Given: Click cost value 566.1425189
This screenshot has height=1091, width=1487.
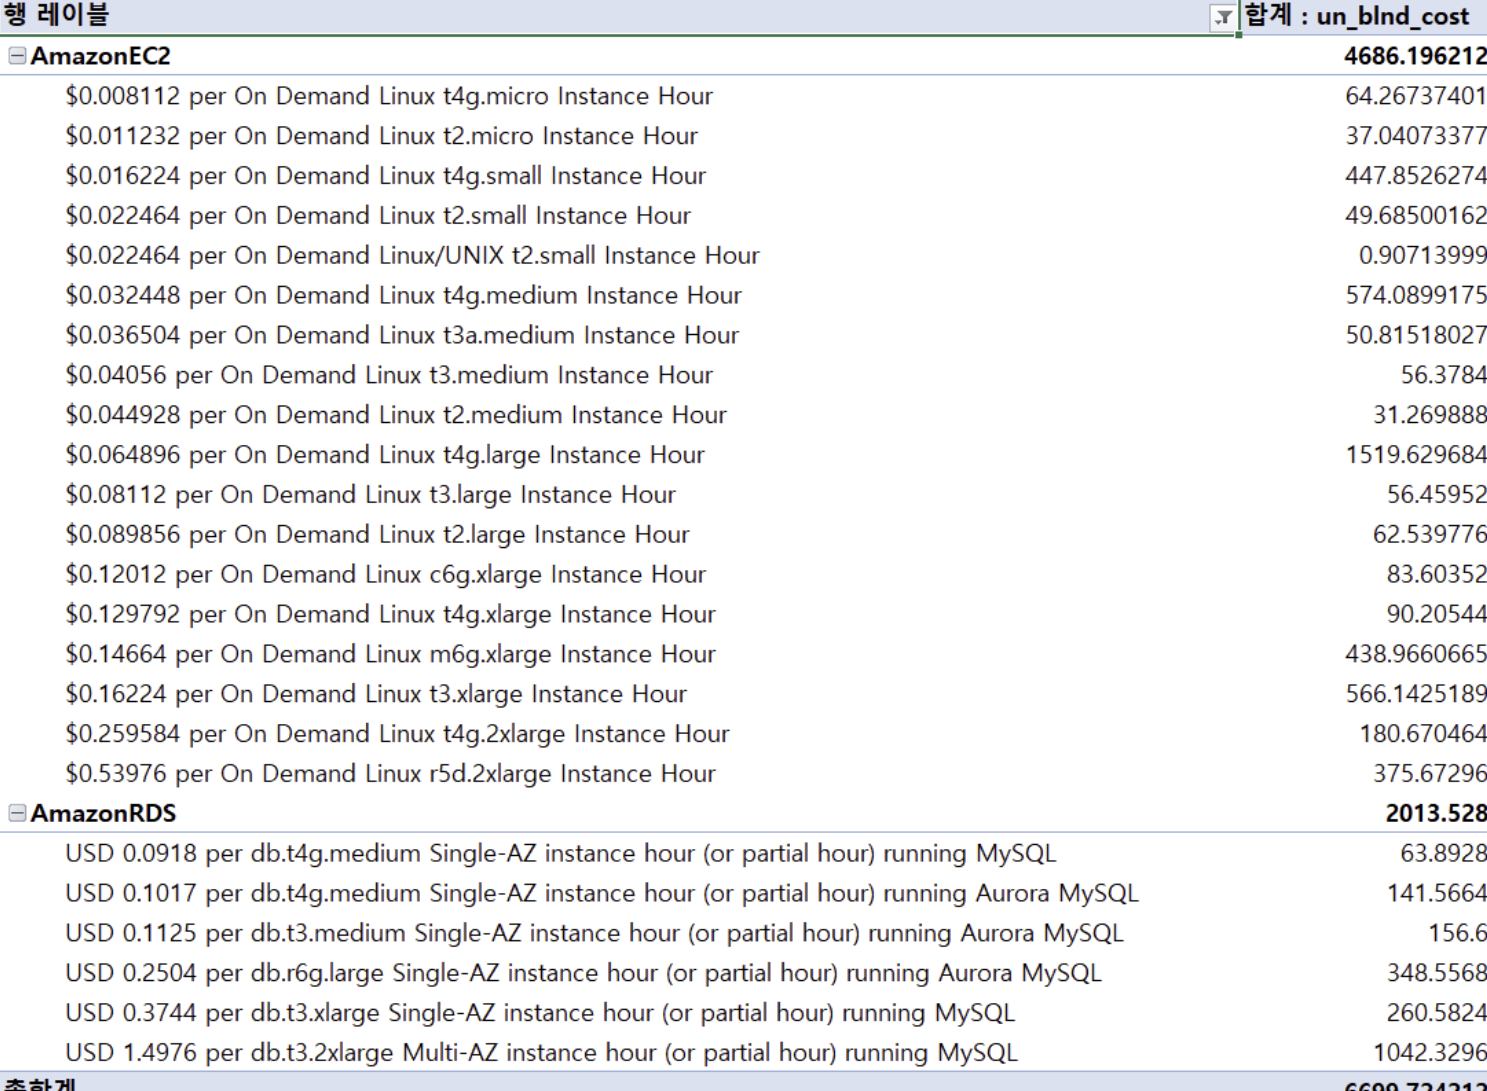Looking at the screenshot, I should coord(1416,694).
